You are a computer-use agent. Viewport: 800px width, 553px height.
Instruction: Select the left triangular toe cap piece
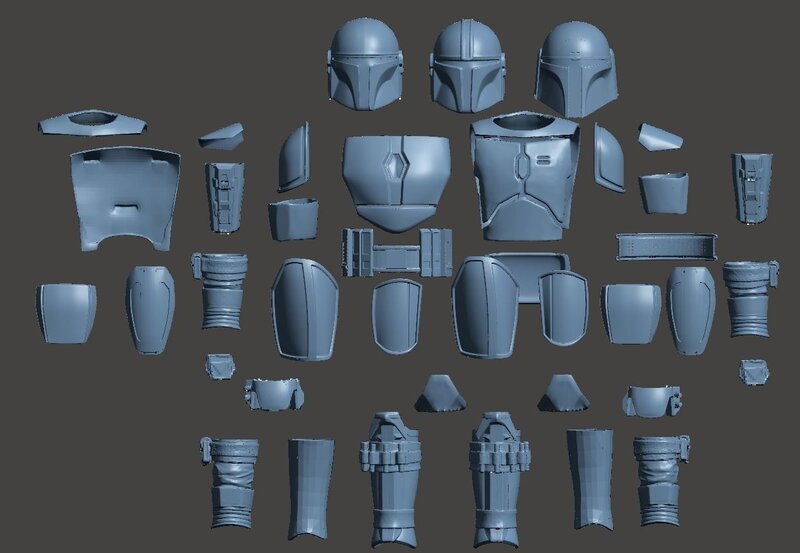click(x=441, y=395)
